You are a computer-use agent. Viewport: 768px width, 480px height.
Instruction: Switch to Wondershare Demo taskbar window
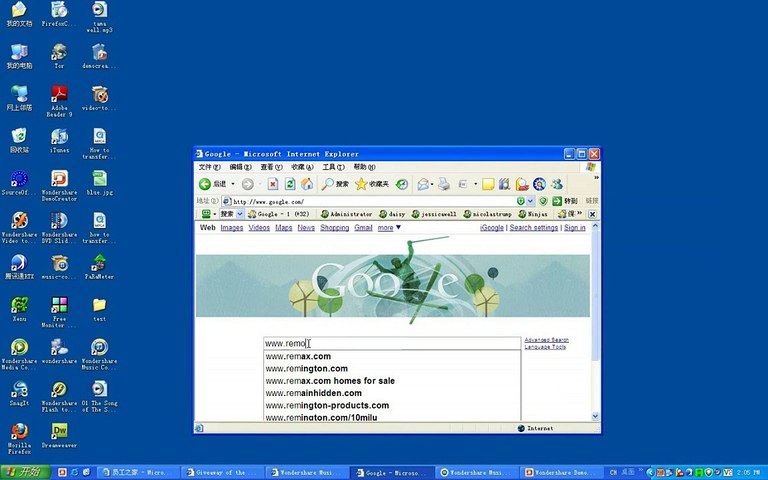(560, 473)
